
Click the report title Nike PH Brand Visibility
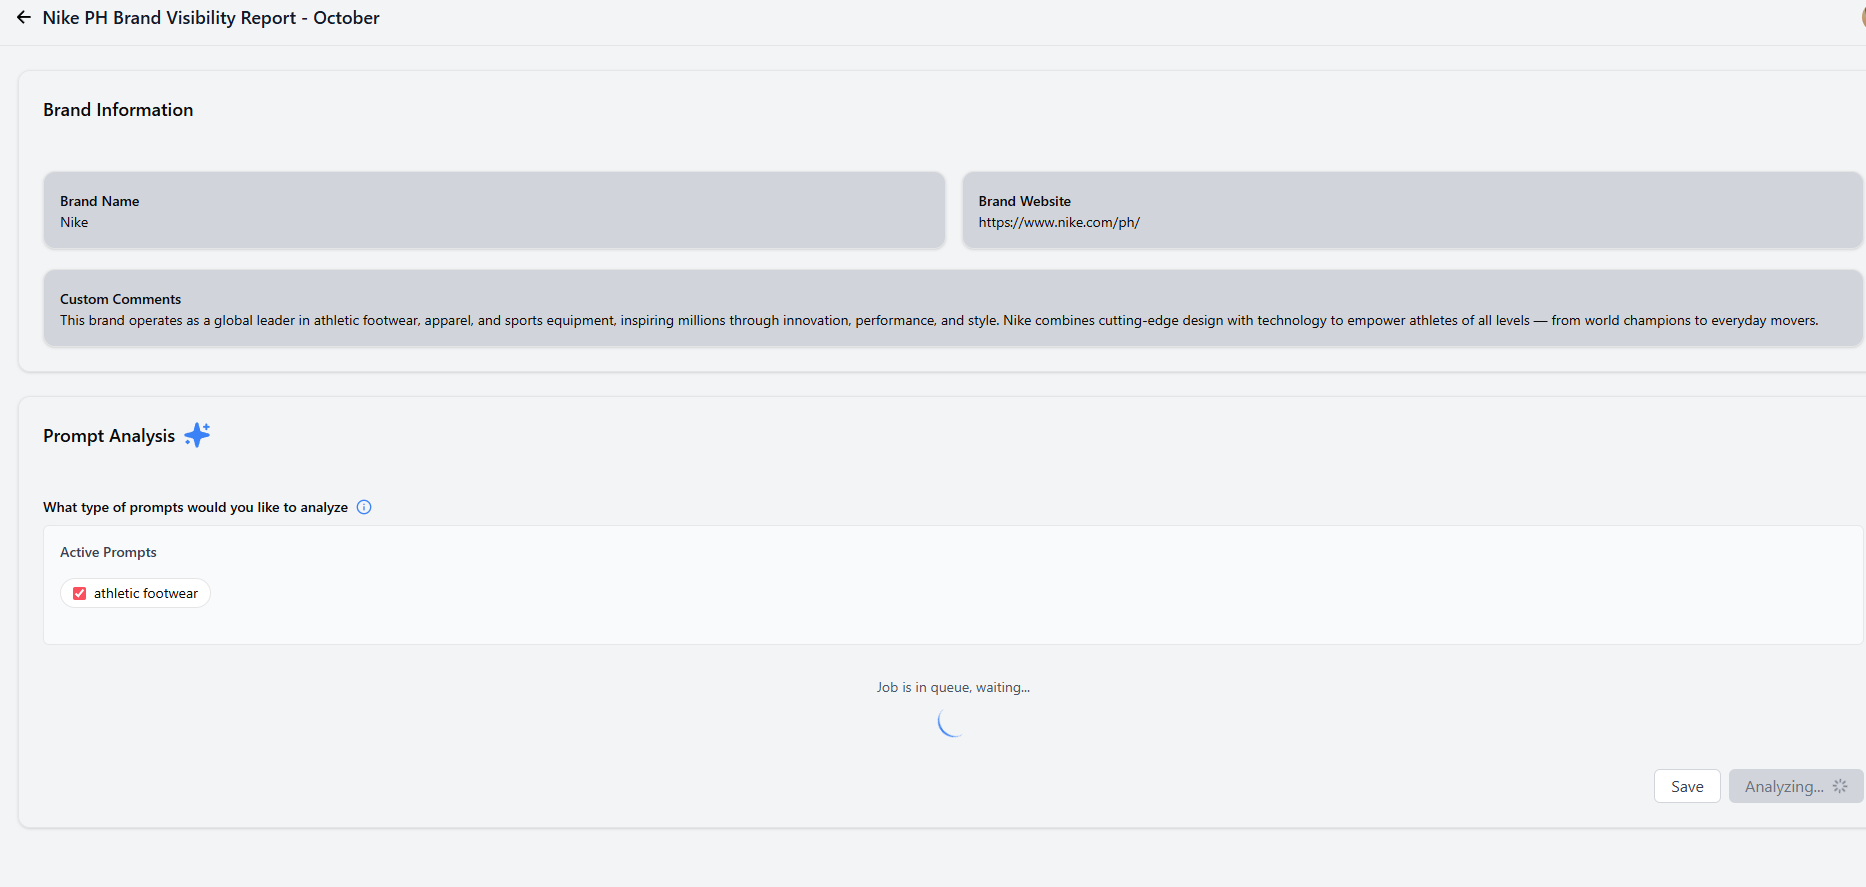coord(211,18)
